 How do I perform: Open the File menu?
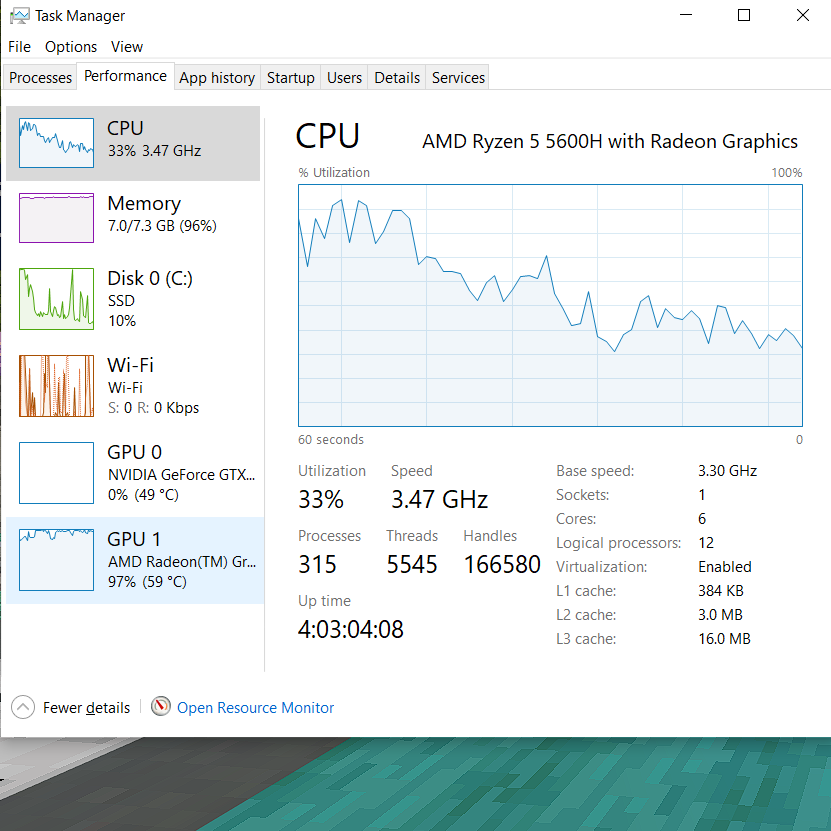[19, 47]
